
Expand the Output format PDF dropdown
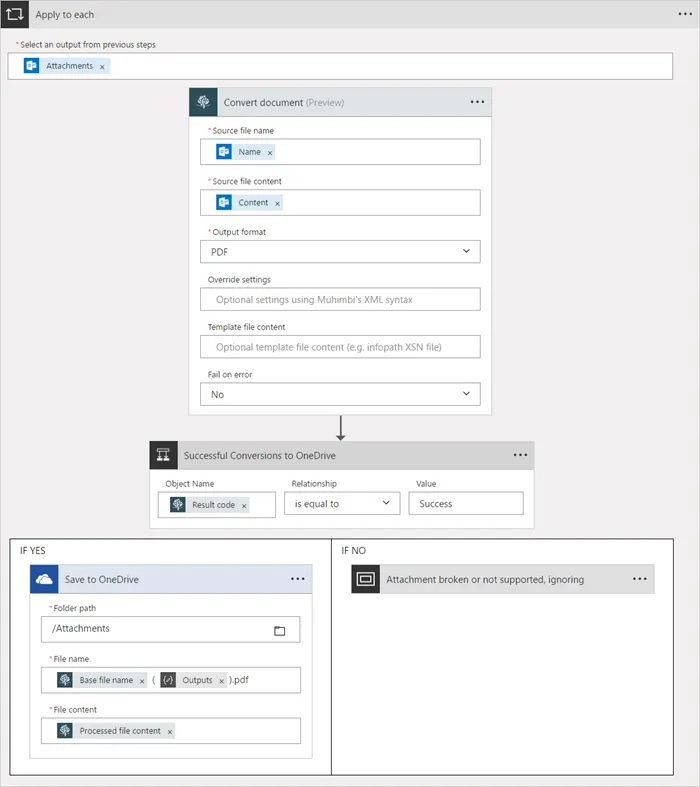[x=340, y=251]
